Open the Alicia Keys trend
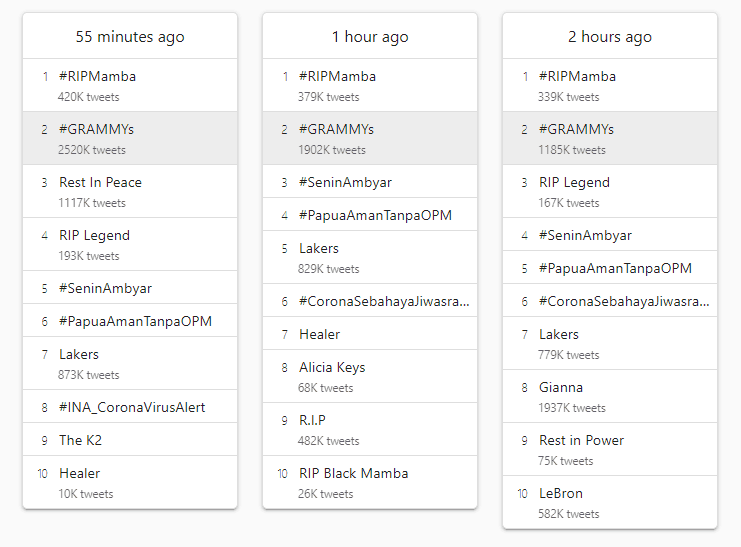741x547 pixels. (x=332, y=367)
